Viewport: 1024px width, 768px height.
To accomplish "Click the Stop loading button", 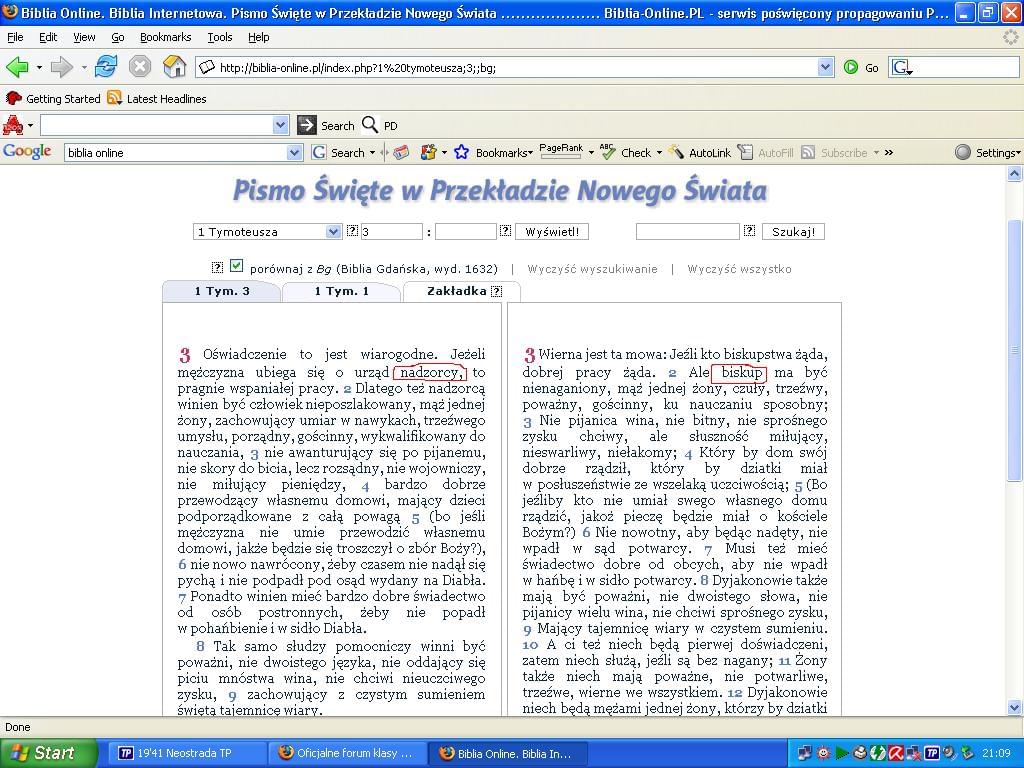I will coord(140,67).
